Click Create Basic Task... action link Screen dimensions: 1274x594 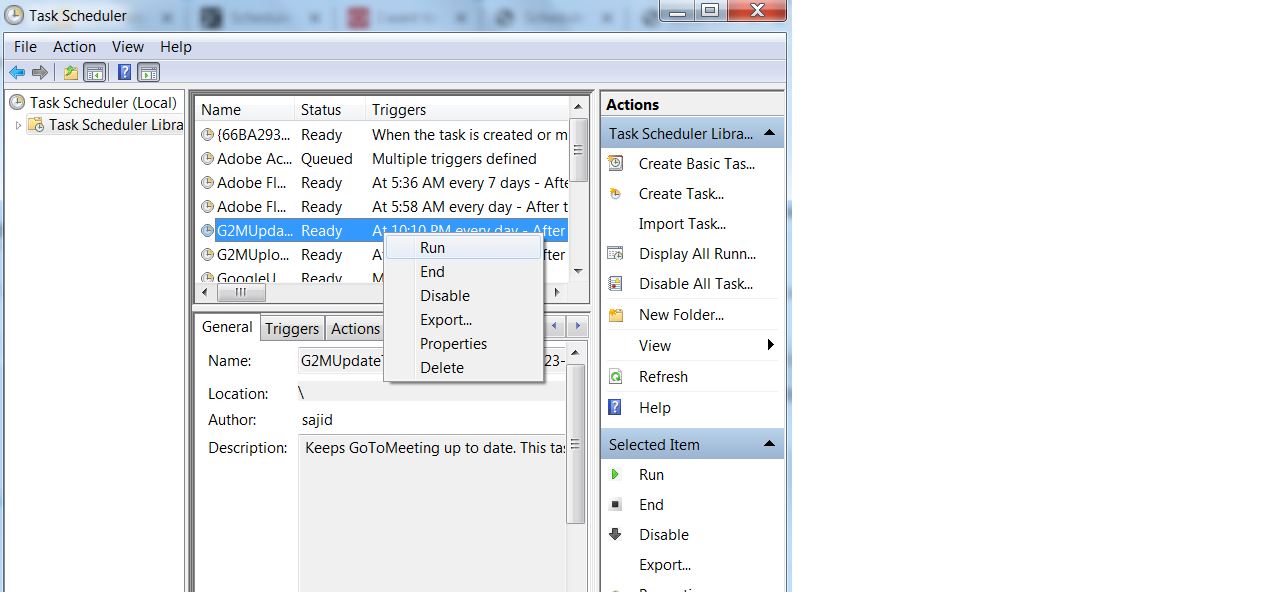(697, 164)
